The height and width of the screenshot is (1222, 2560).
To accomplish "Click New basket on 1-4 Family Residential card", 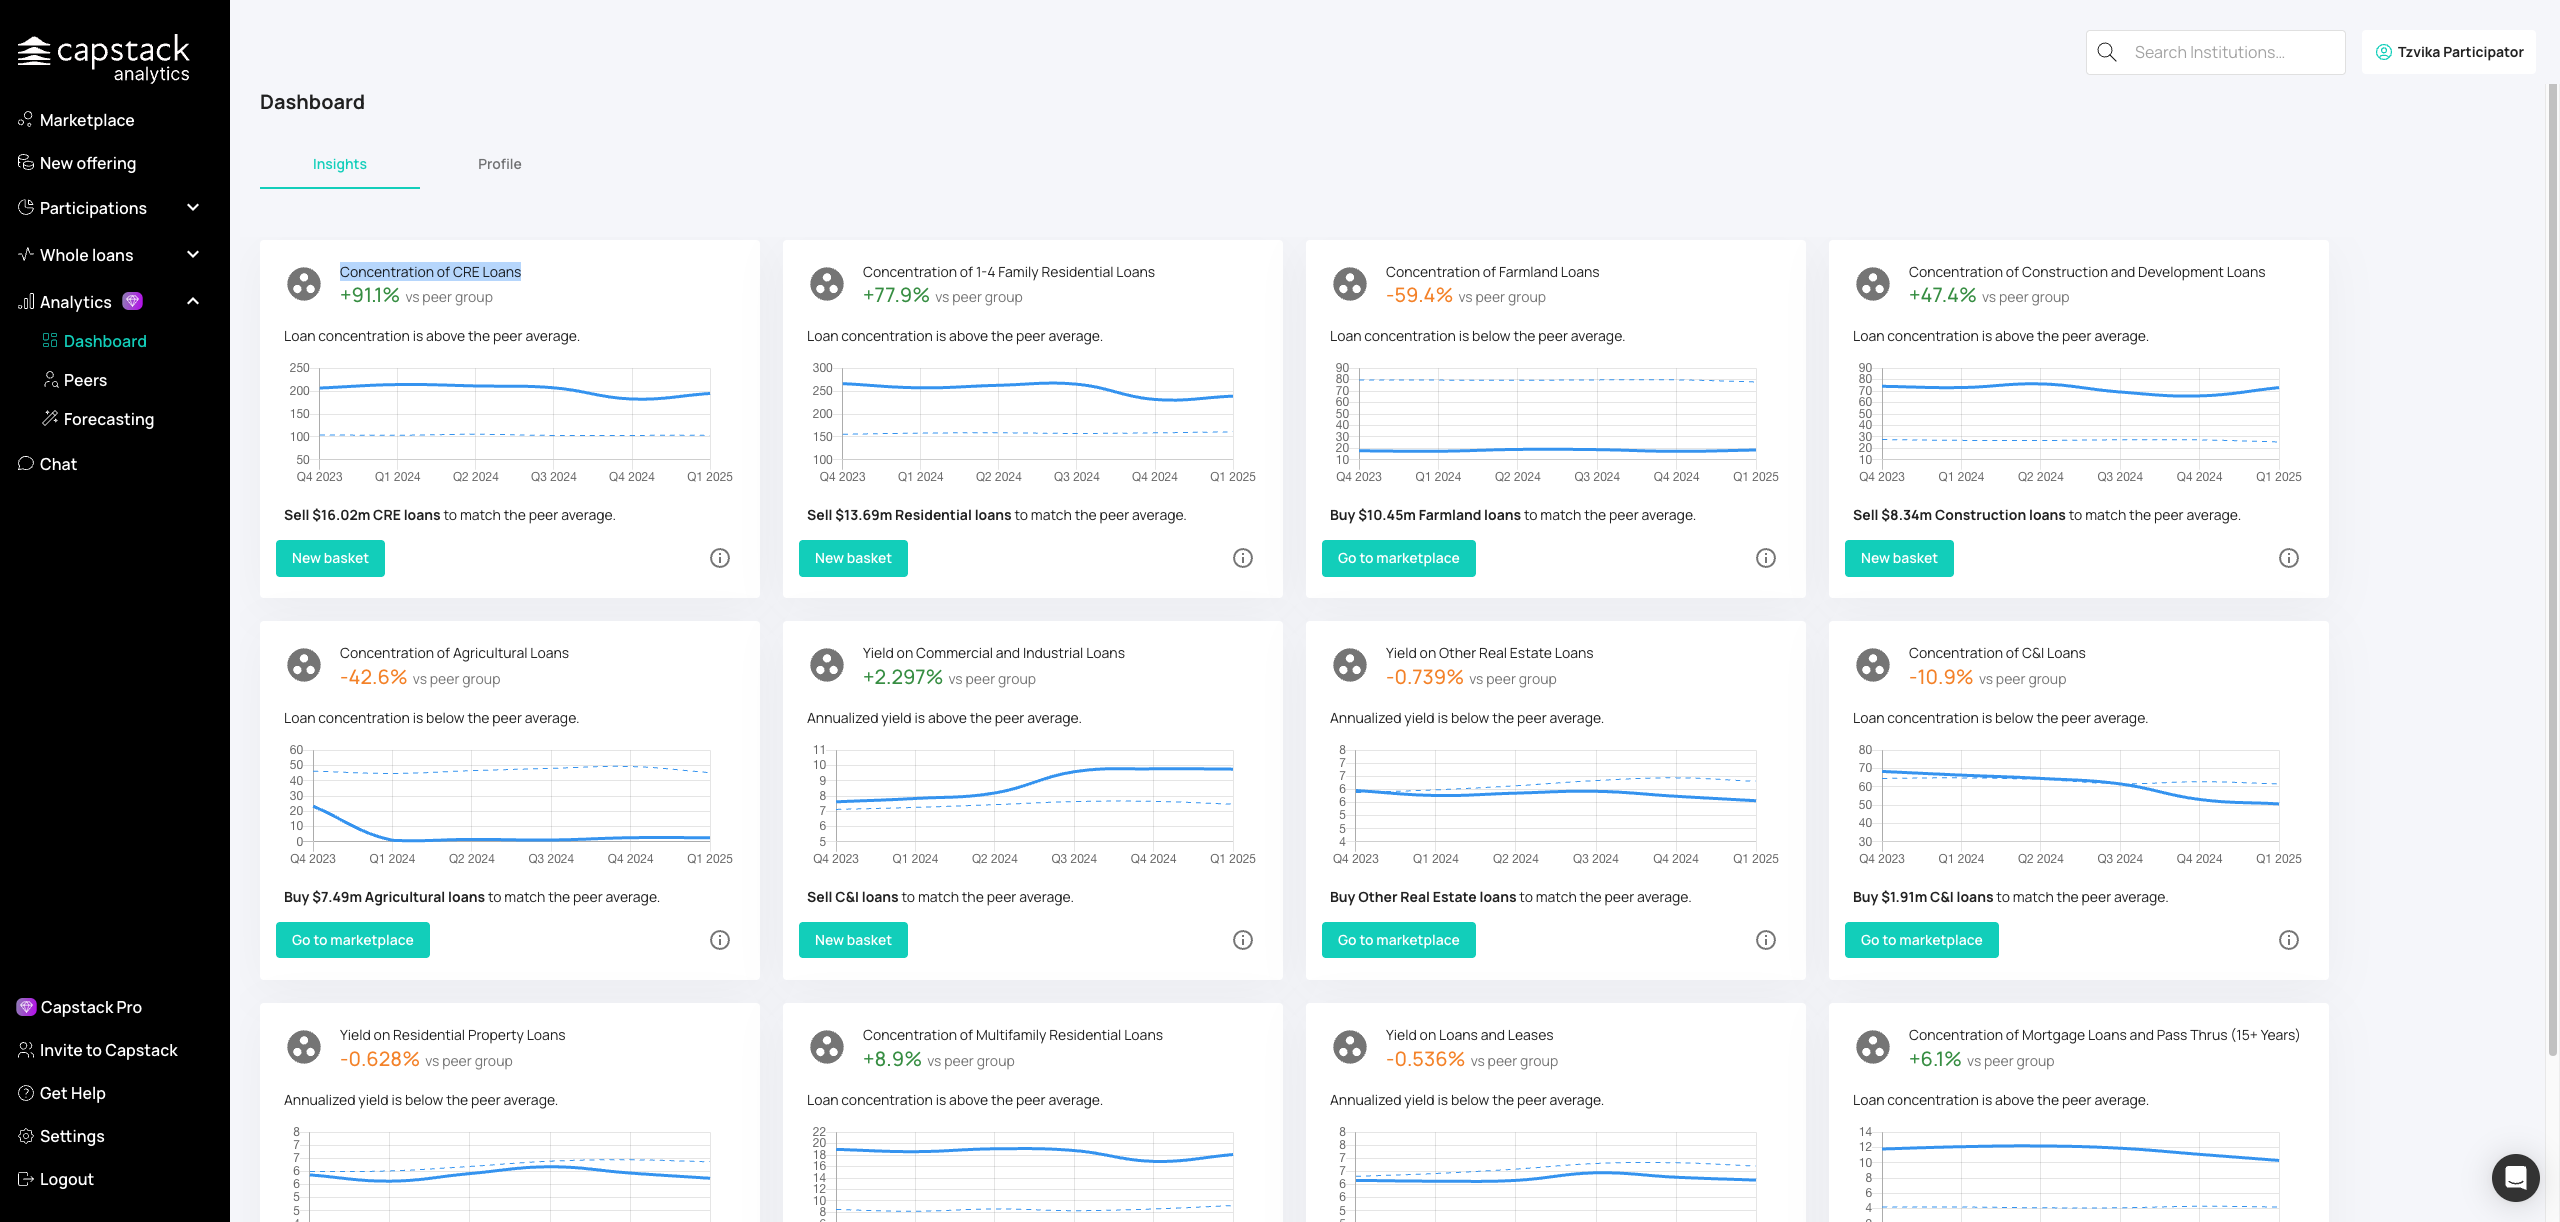I will [853, 558].
